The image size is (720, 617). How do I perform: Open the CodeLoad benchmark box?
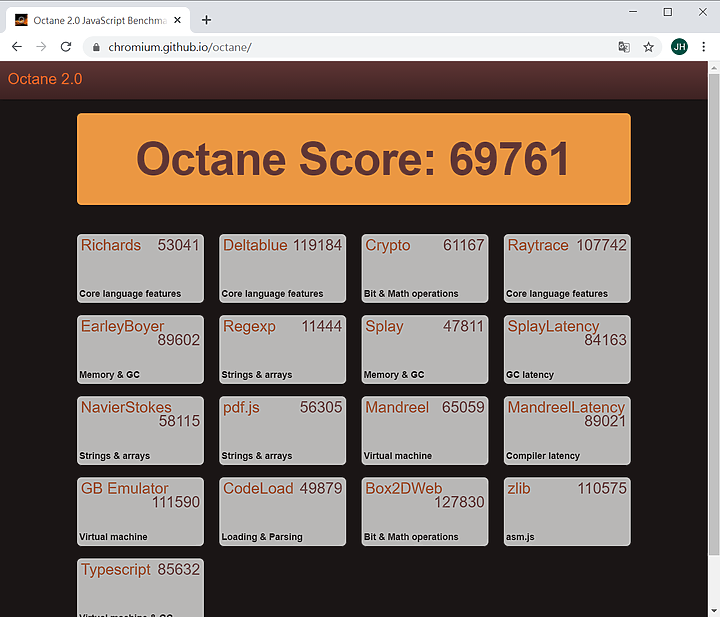click(x=282, y=511)
